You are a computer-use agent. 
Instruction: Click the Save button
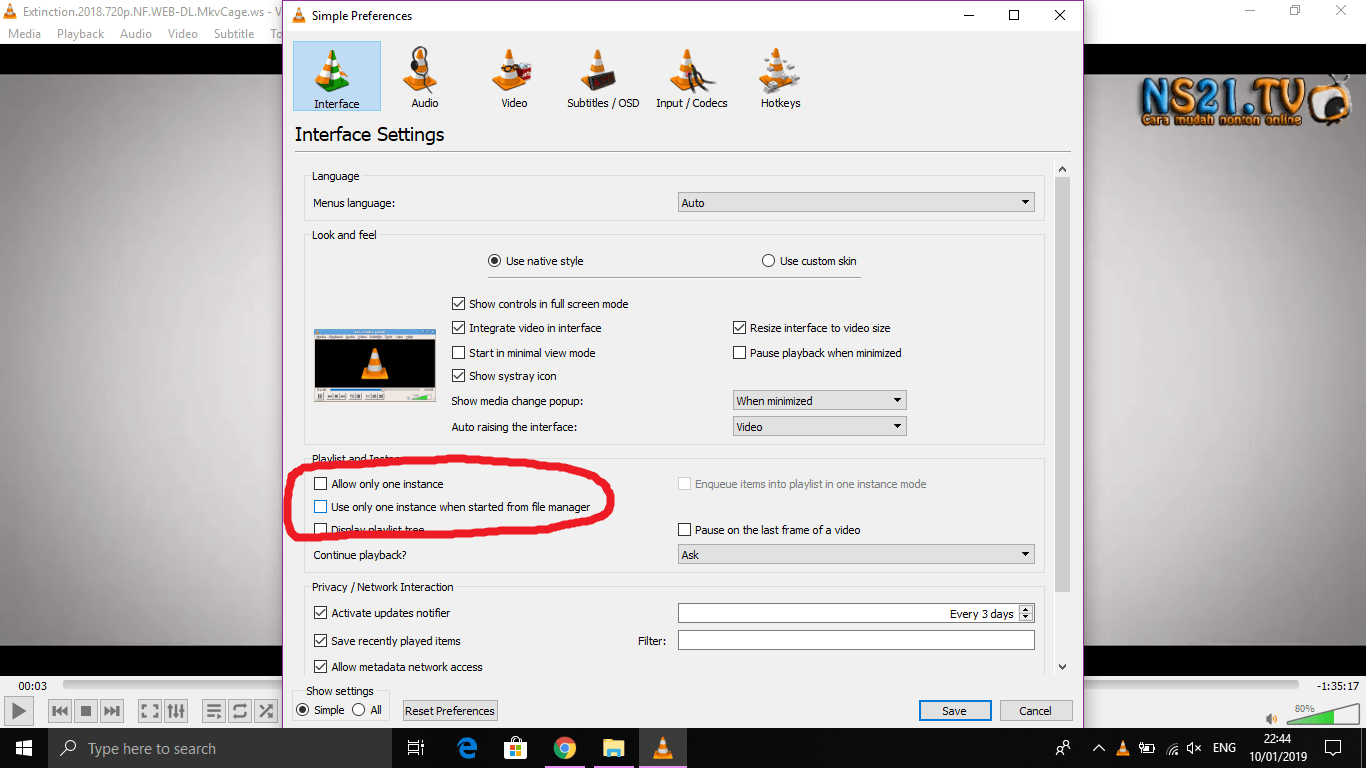tap(955, 711)
